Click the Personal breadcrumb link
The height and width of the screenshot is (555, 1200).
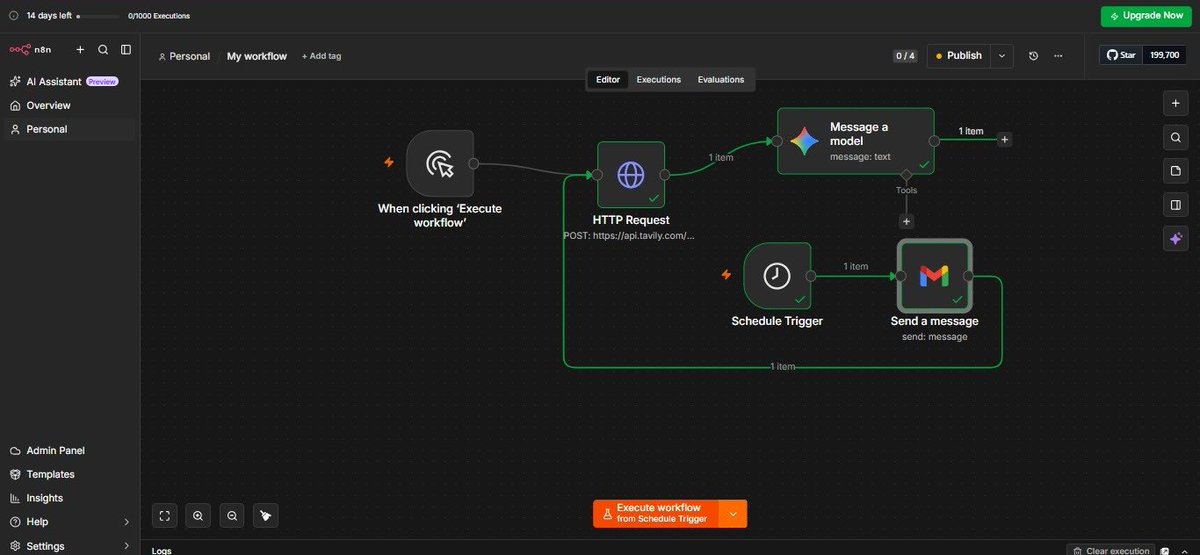pyautogui.click(x=184, y=56)
